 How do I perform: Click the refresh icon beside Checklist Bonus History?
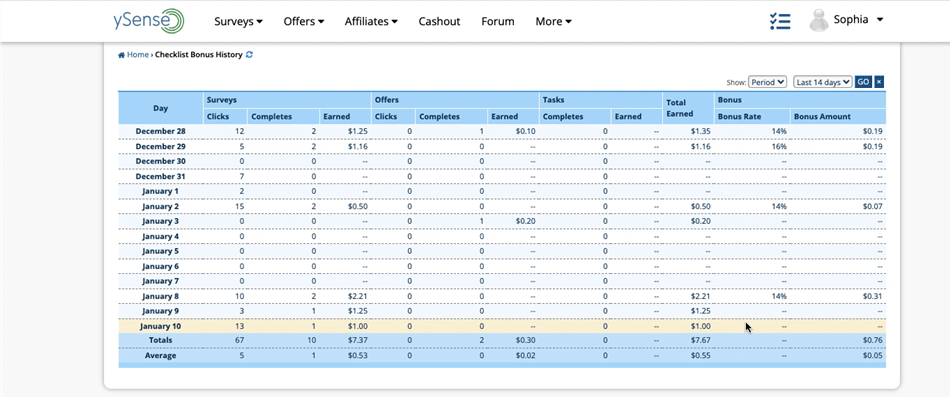point(249,55)
